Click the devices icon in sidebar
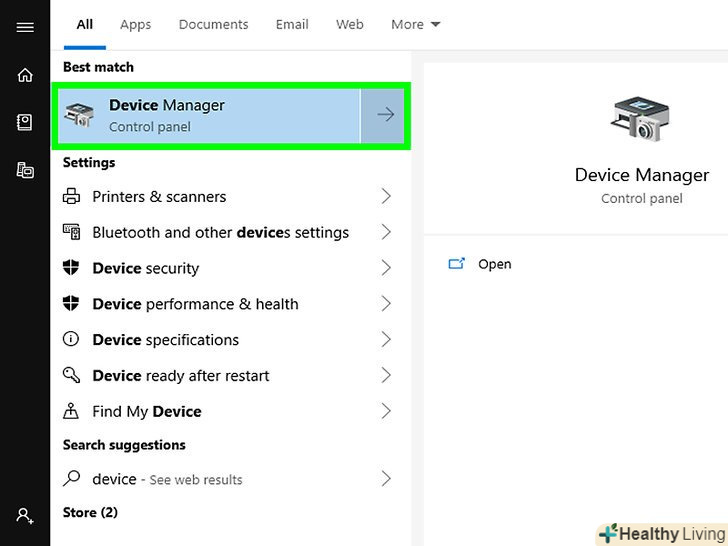Viewport: 728px width, 546px height. [x=25, y=170]
